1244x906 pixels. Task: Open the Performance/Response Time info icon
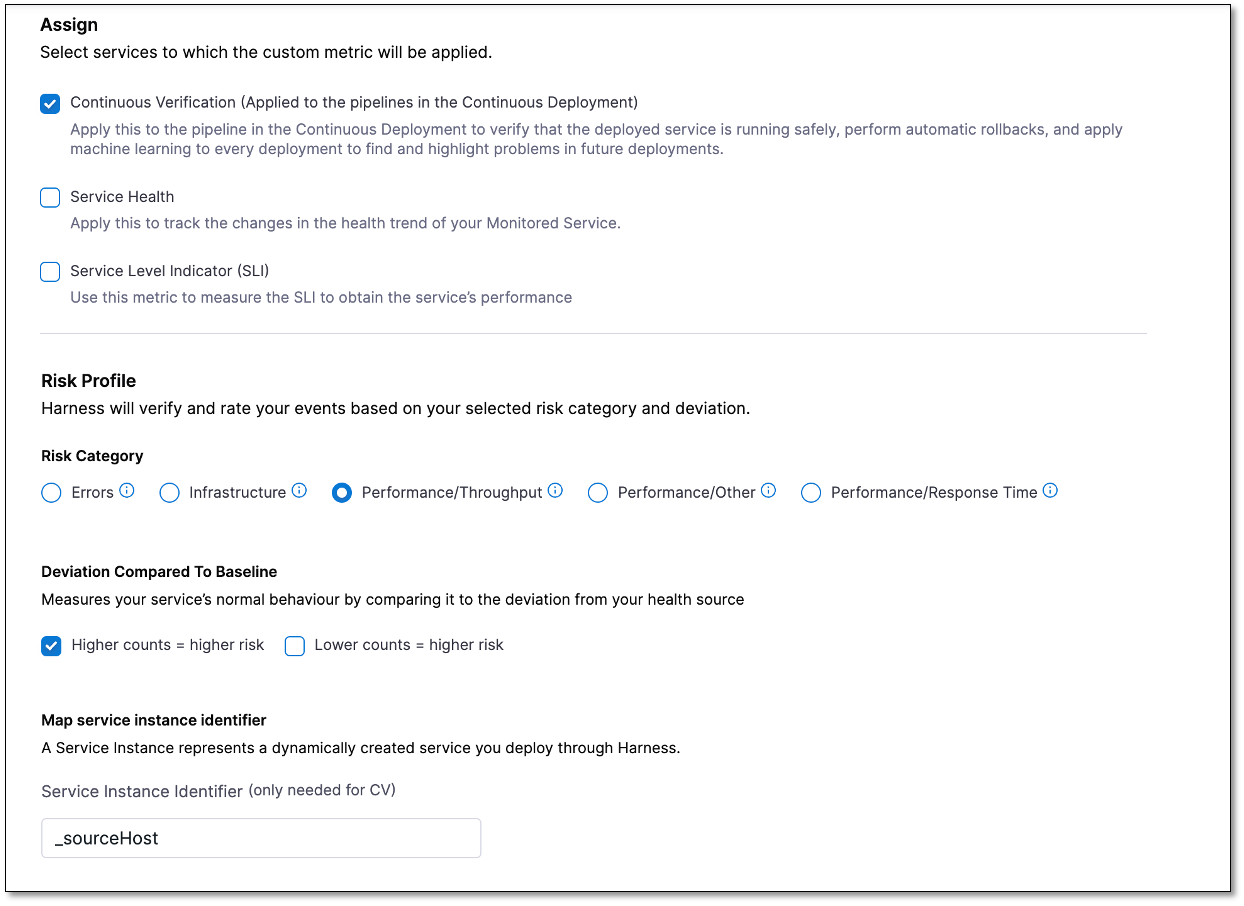(x=1049, y=490)
